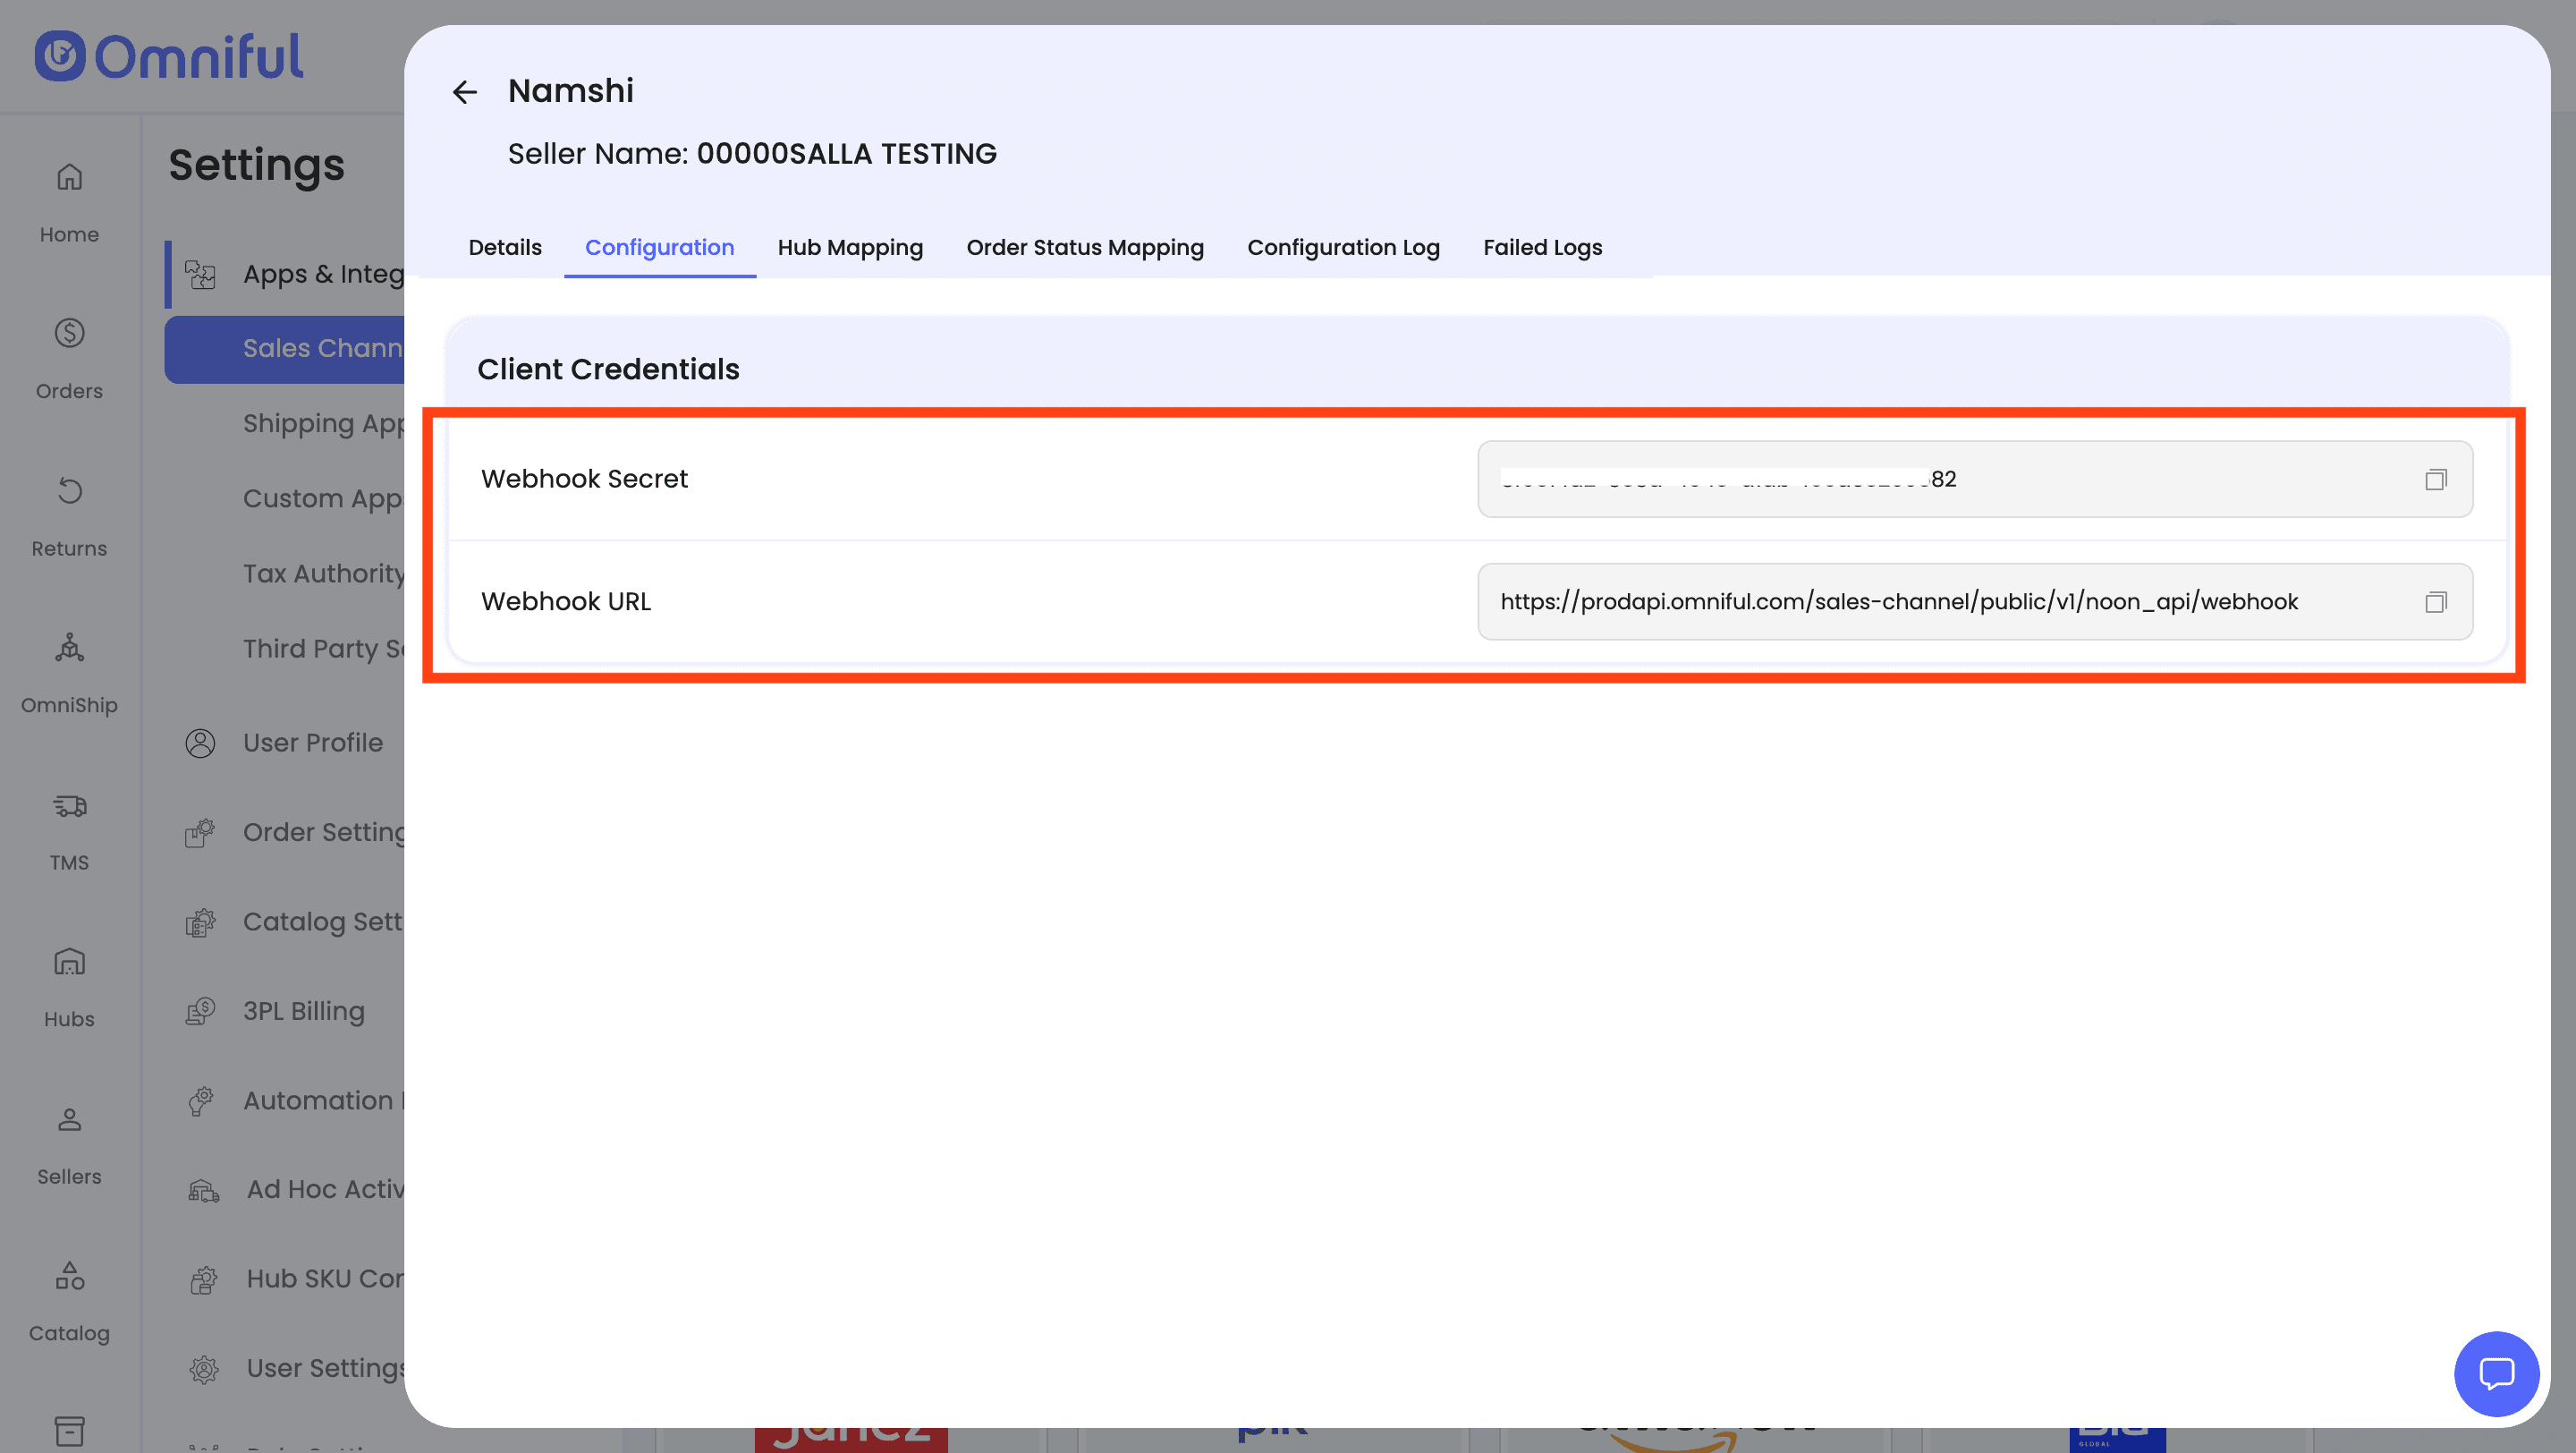This screenshot has width=2576, height=1453.
Task: View the Configuration Log tab
Action: point(1343,247)
